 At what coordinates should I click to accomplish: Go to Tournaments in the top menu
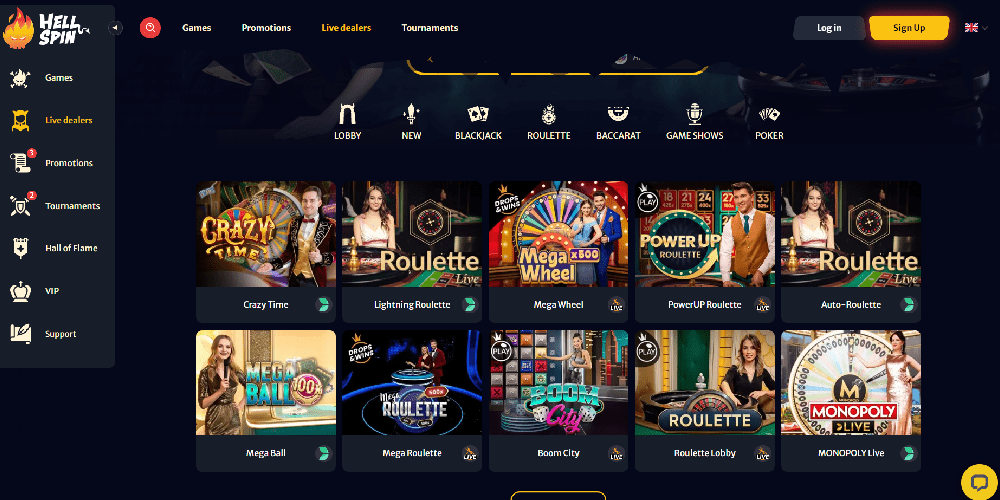[x=430, y=28]
